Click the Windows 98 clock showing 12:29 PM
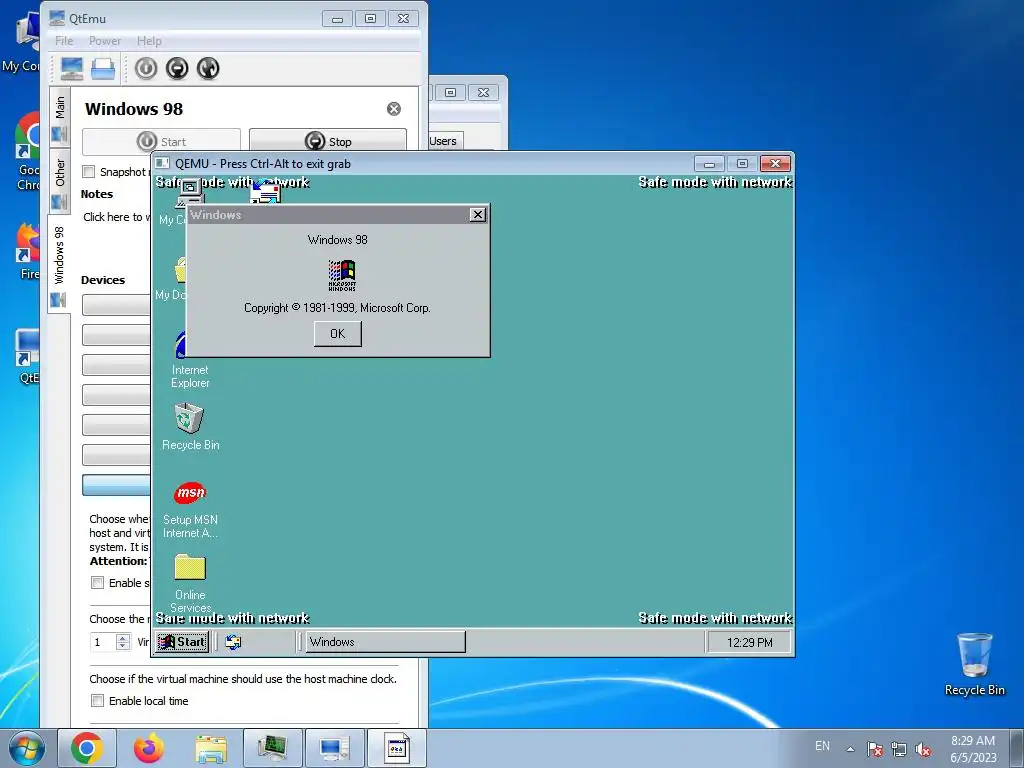This screenshot has width=1024, height=768. [x=749, y=643]
